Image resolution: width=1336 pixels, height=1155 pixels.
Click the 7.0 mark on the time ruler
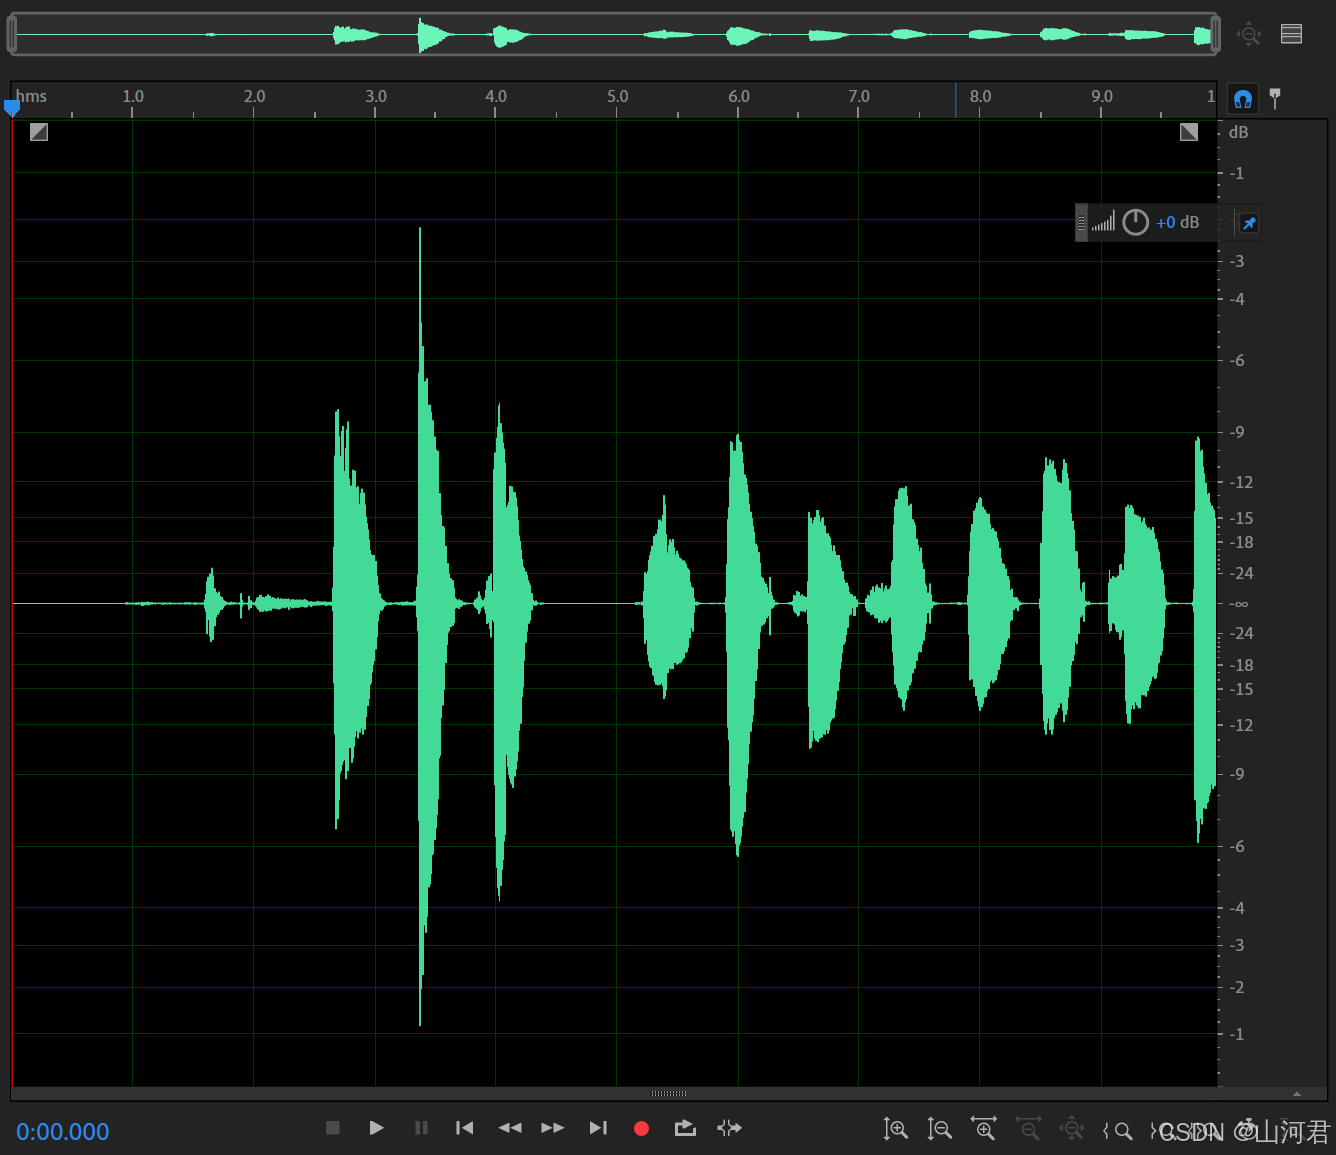[859, 96]
